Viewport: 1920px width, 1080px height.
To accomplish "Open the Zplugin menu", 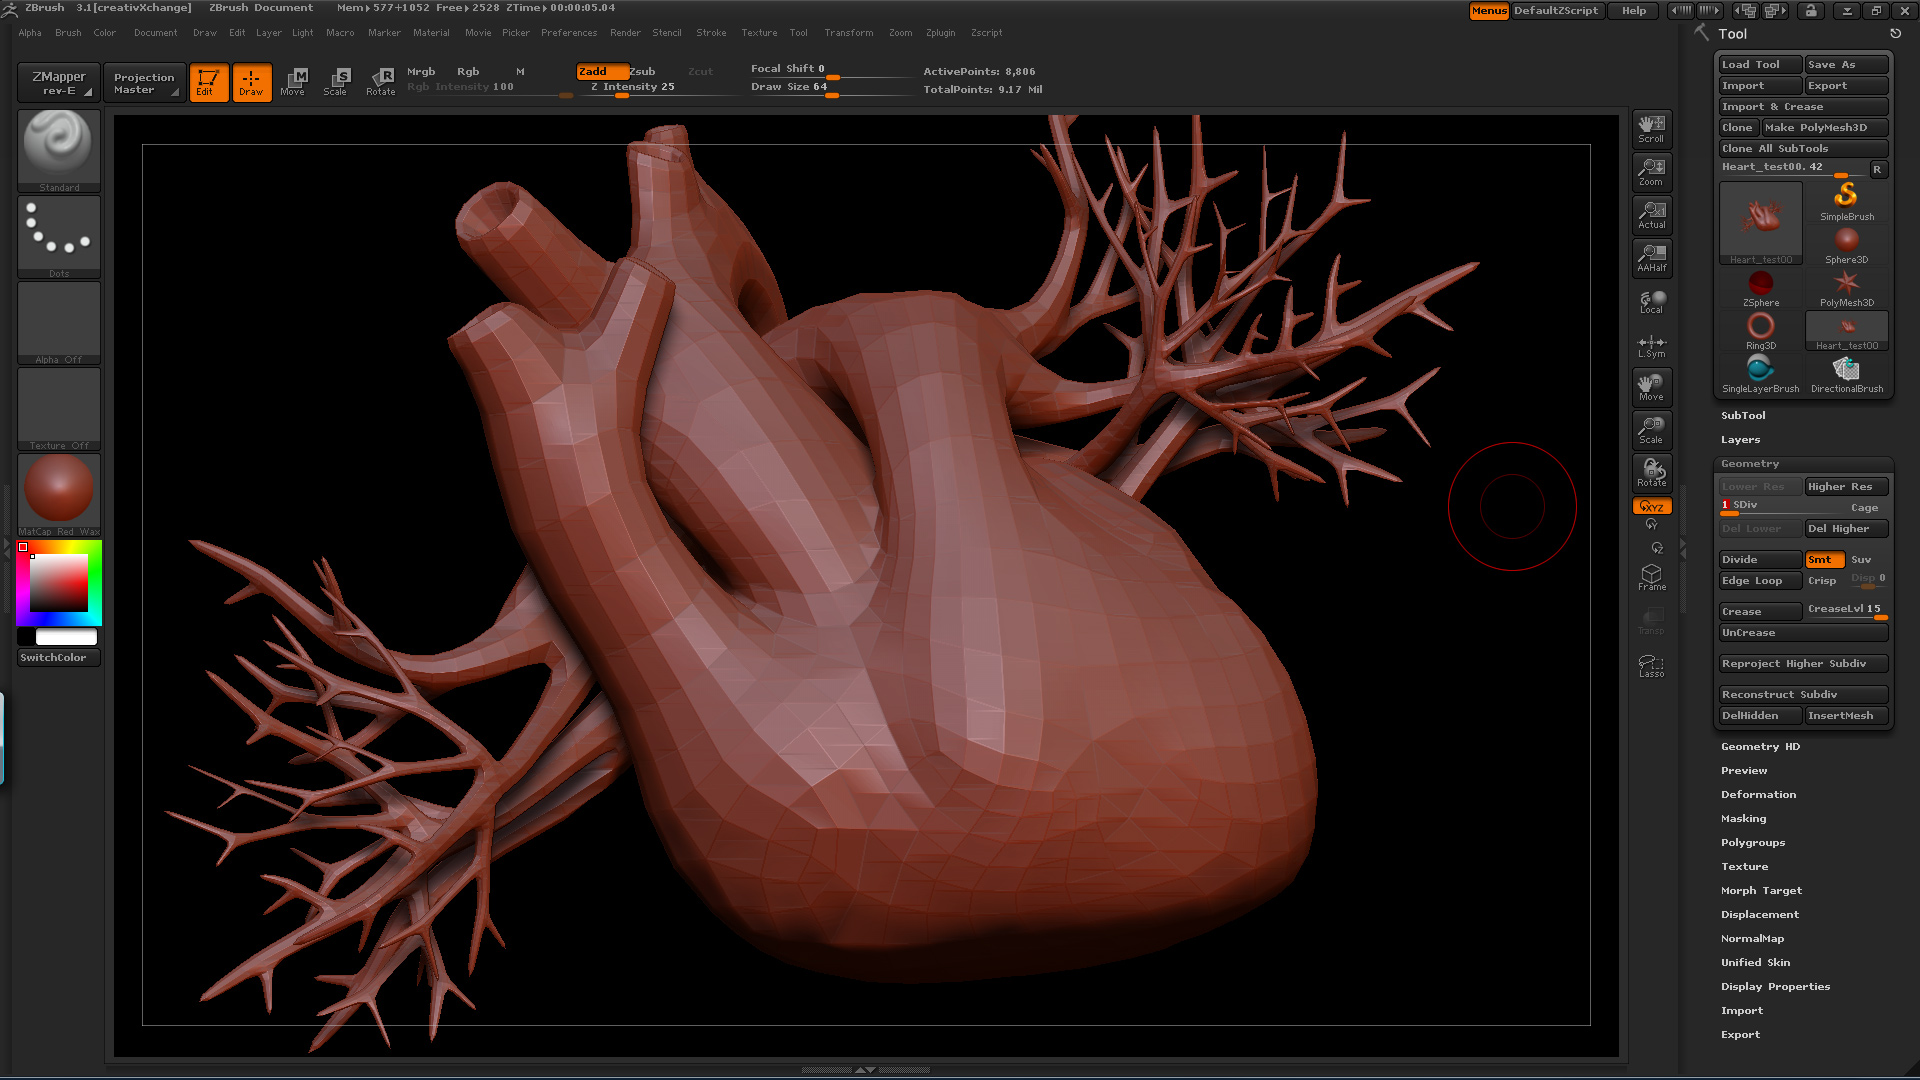I will (x=940, y=33).
